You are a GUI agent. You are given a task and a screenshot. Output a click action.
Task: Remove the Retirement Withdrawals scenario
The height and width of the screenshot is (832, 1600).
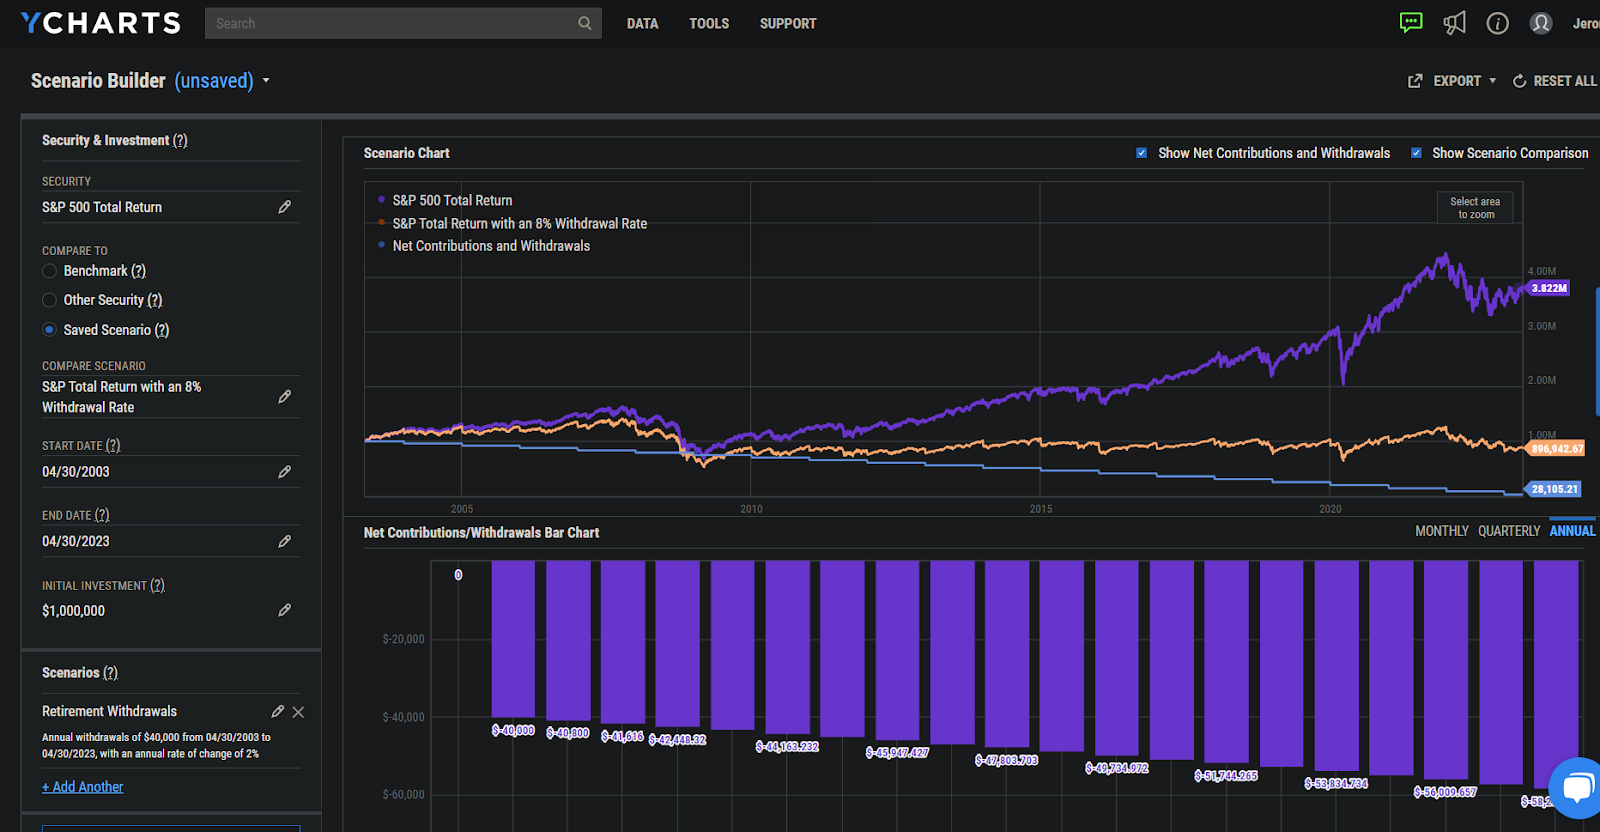pos(298,712)
